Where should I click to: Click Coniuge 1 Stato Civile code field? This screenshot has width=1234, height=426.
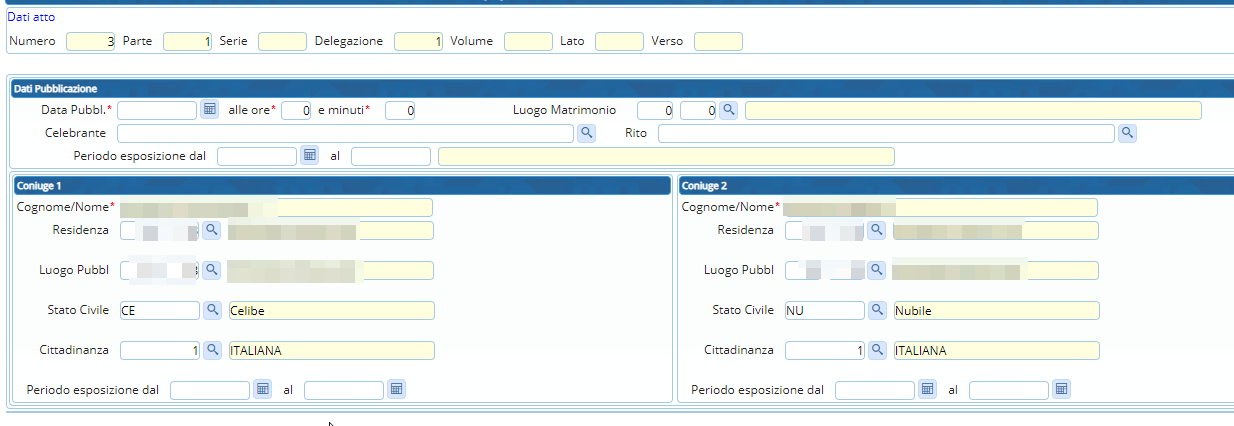click(159, 310)
